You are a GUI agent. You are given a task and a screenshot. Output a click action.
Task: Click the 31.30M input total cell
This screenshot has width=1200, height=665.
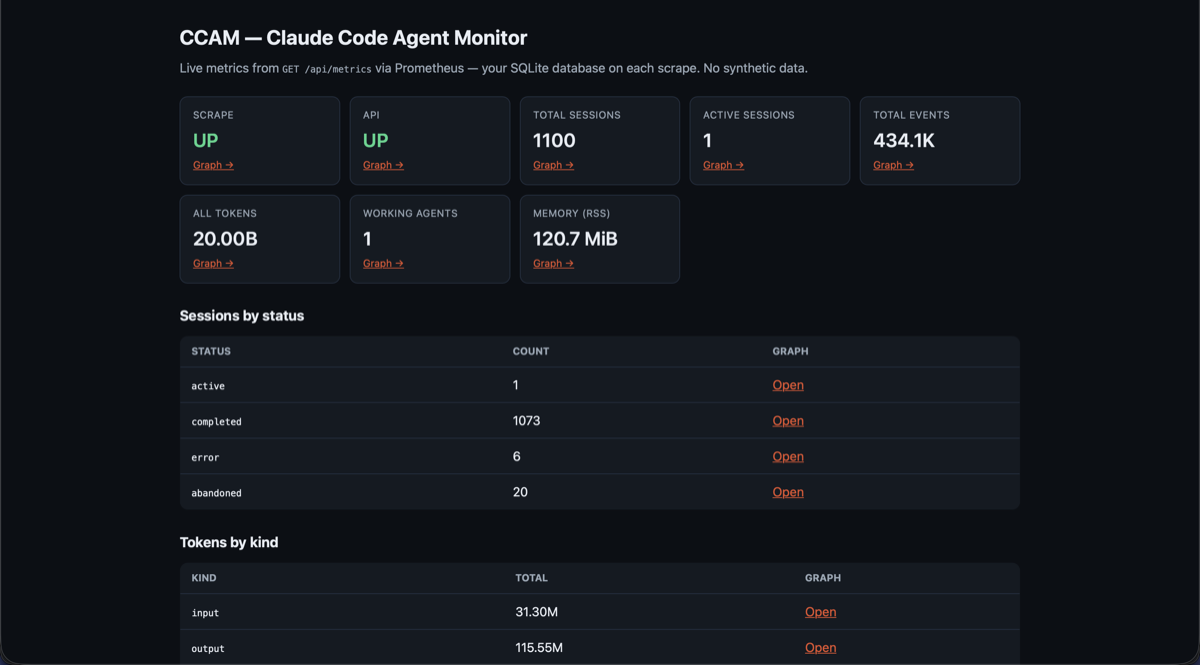click(x=535, y=612)
